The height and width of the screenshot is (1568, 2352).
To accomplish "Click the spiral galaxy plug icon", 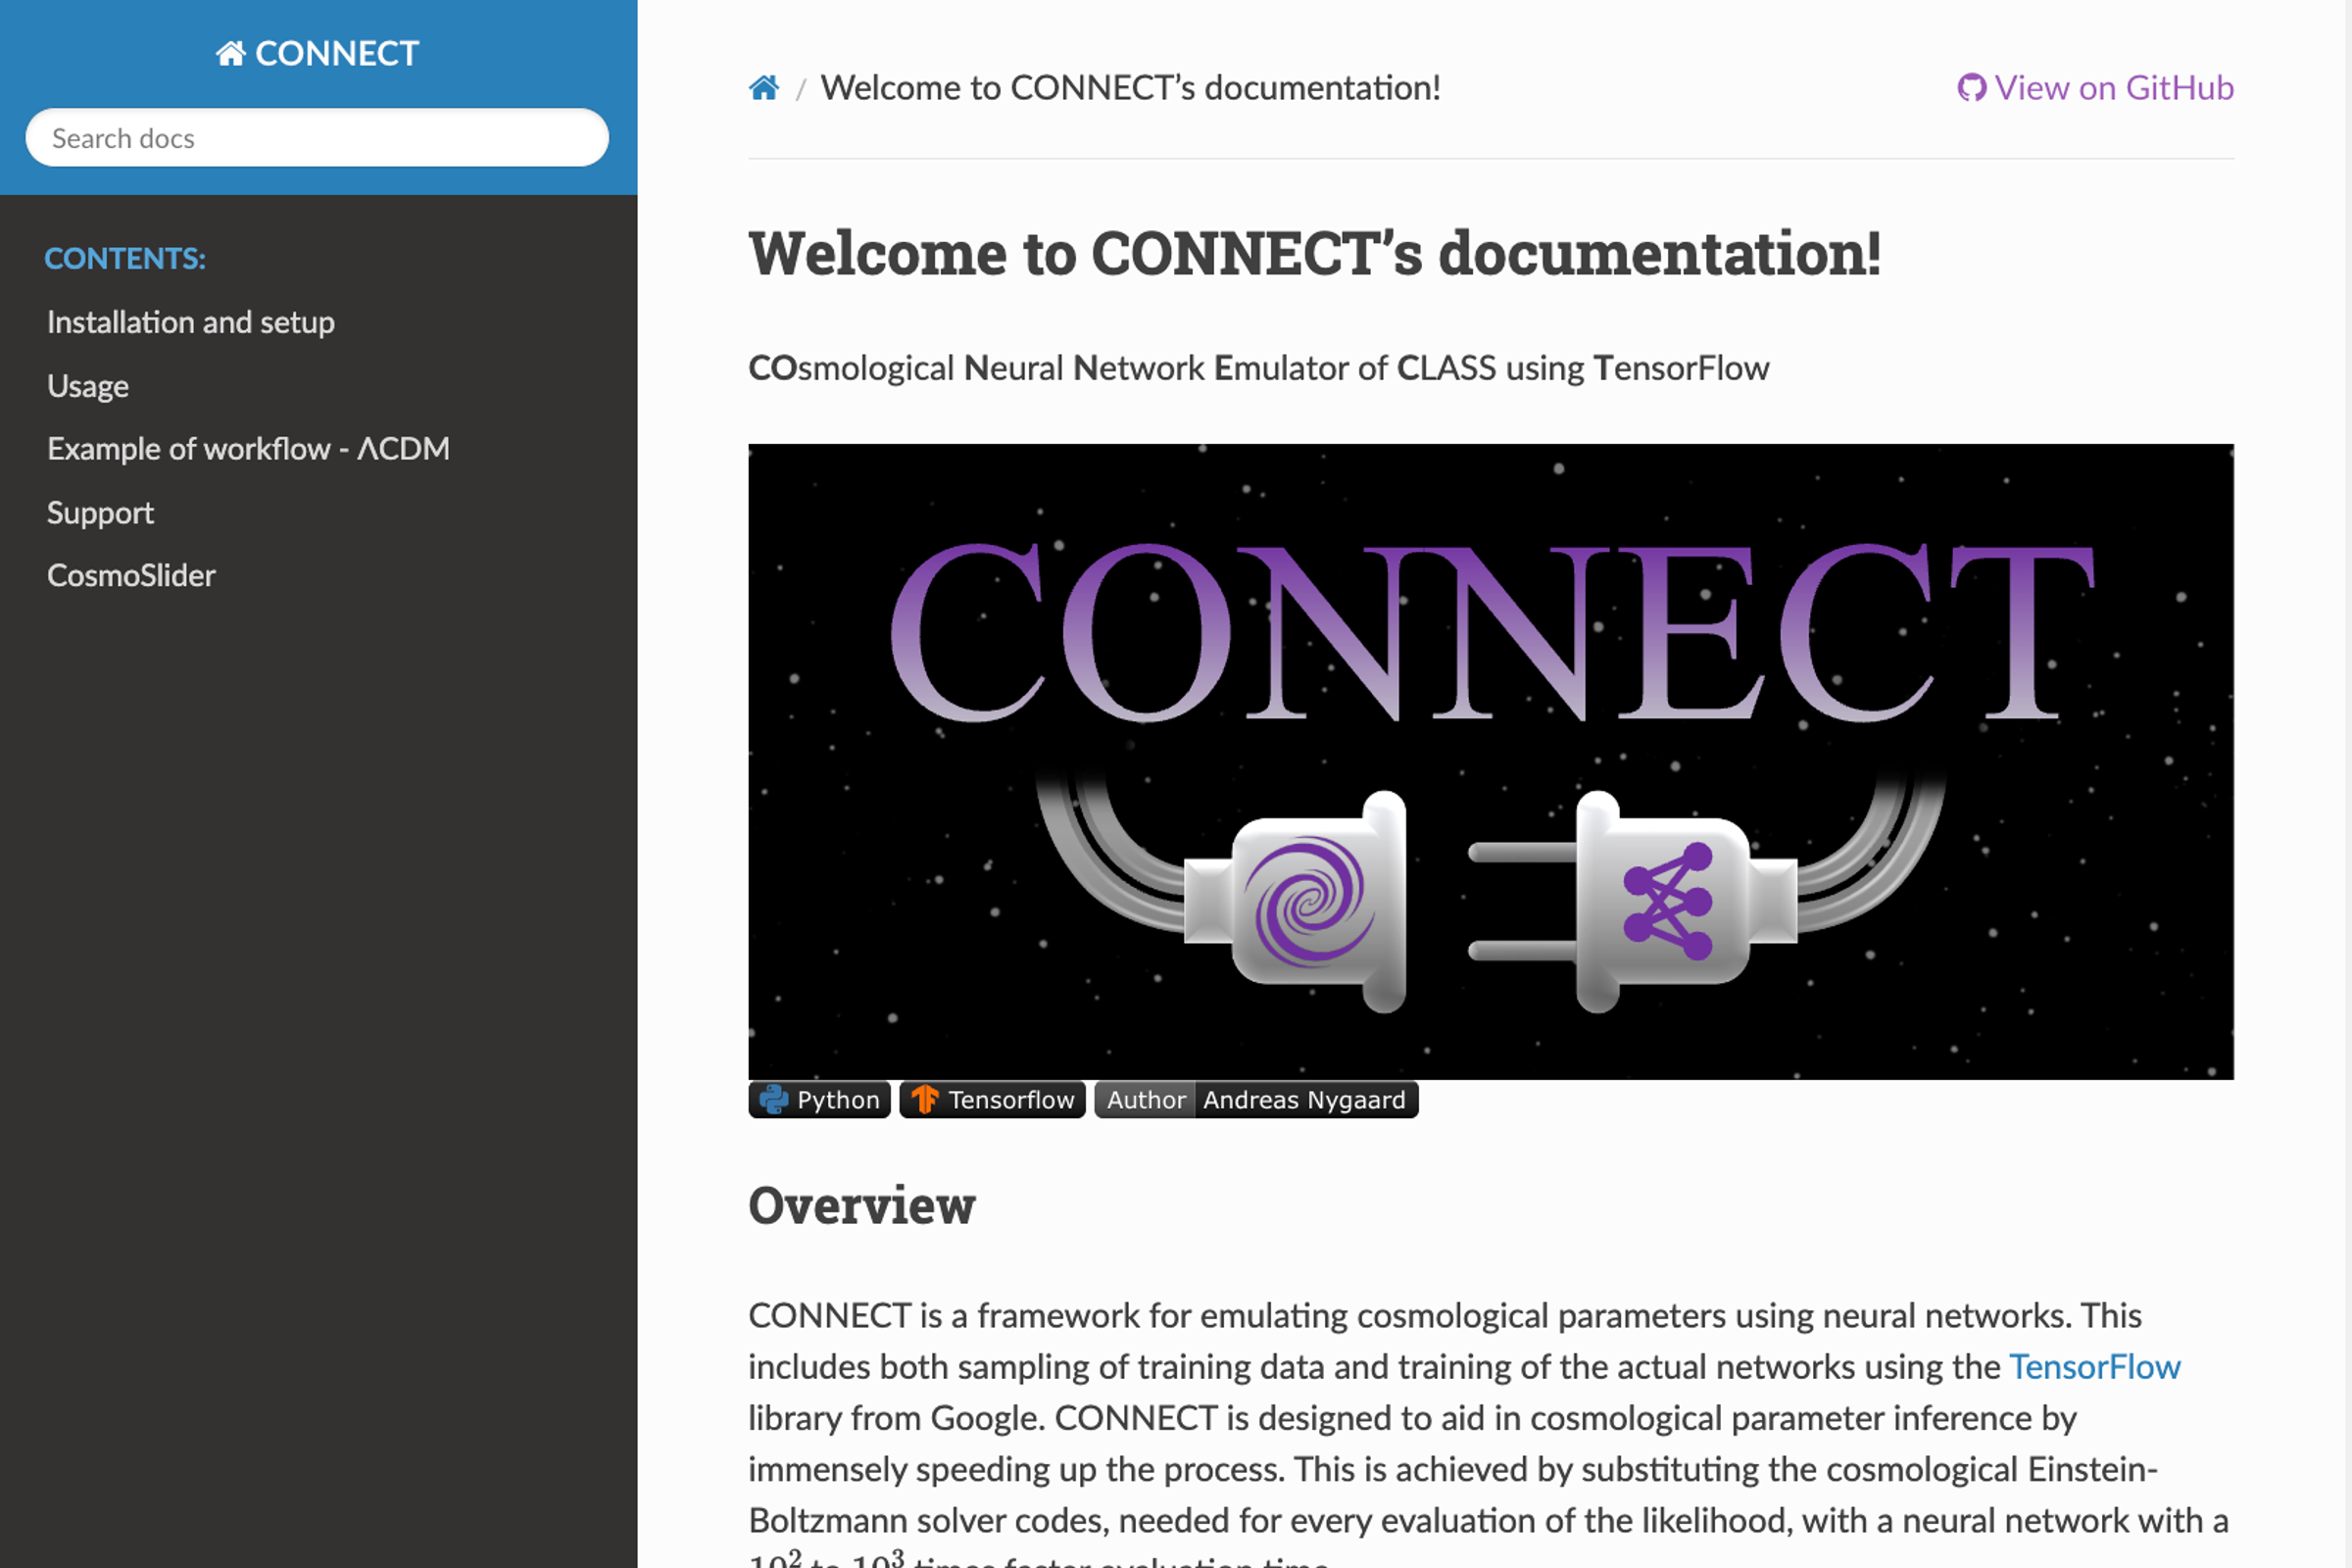I will [x=1309, y=902].
